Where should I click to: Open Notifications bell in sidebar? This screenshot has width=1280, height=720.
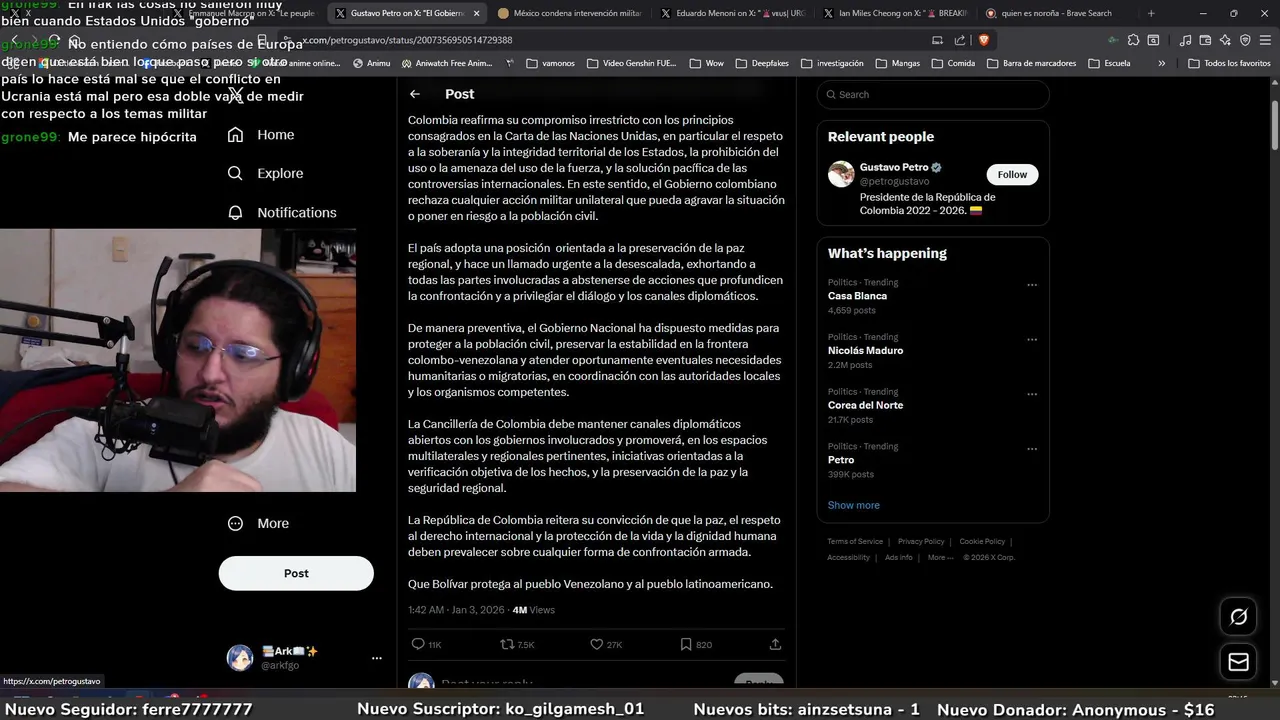pos(282,213)
